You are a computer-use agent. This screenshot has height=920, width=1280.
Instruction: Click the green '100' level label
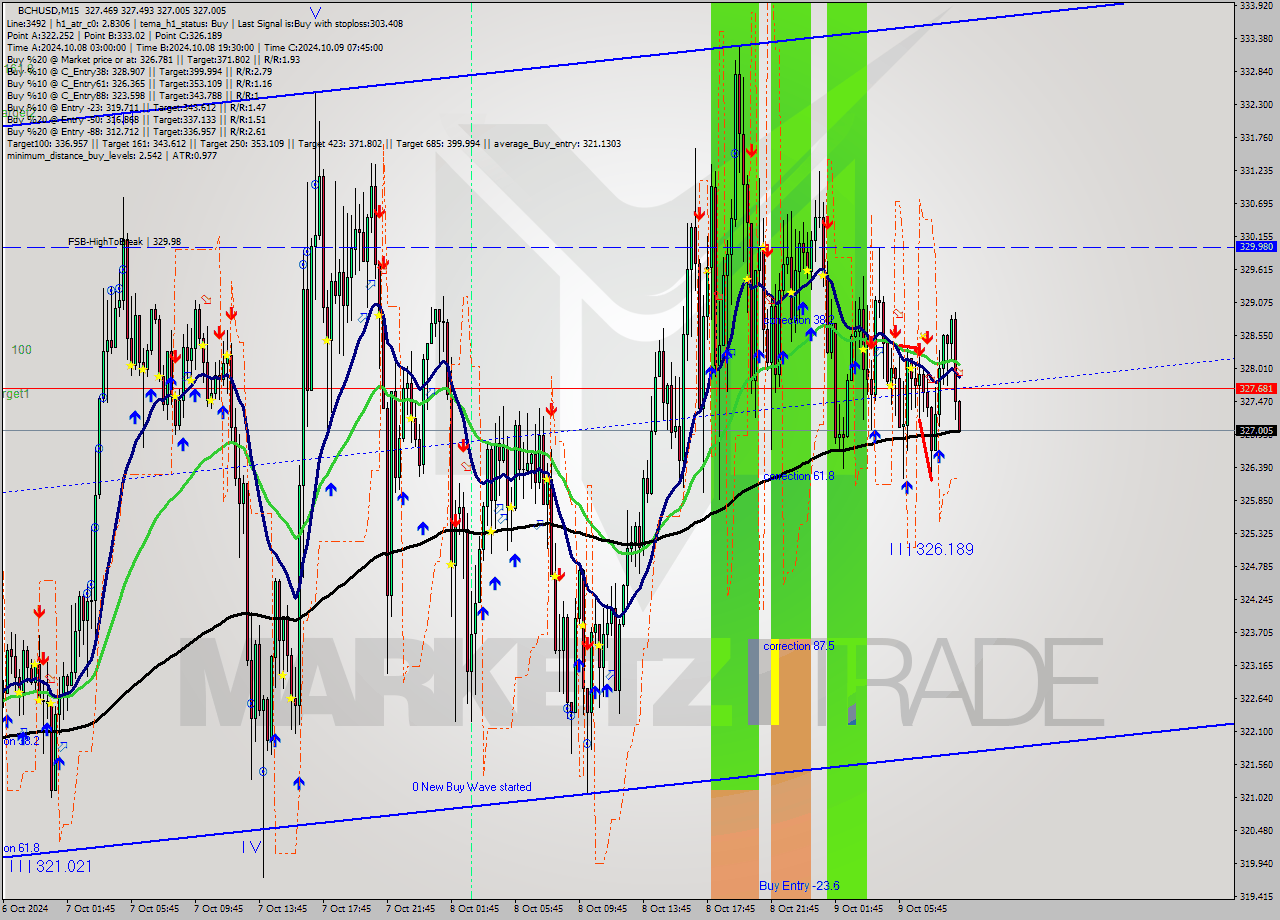click(x=22, y=350)
